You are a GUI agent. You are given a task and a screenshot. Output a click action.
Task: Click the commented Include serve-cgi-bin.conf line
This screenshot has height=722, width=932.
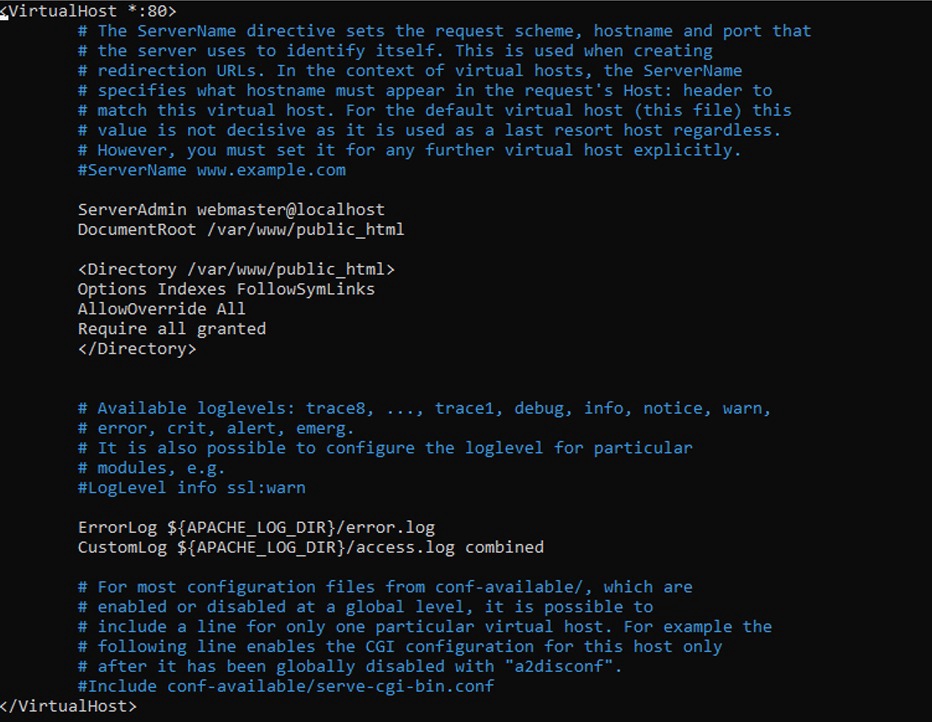(286, 686)
